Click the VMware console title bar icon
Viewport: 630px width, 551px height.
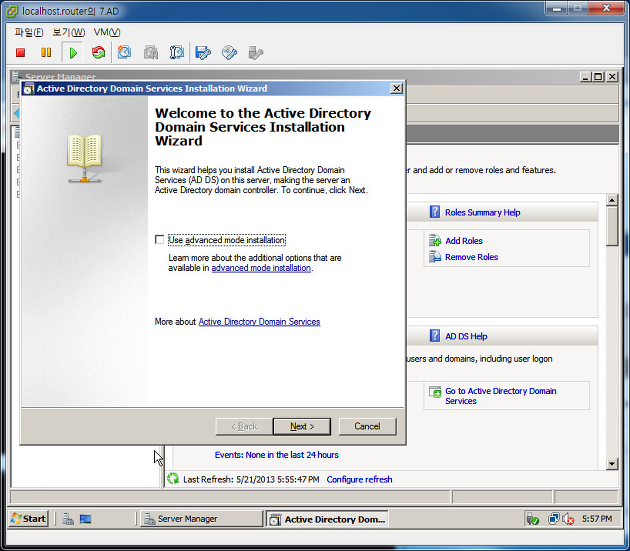[12, 11]
